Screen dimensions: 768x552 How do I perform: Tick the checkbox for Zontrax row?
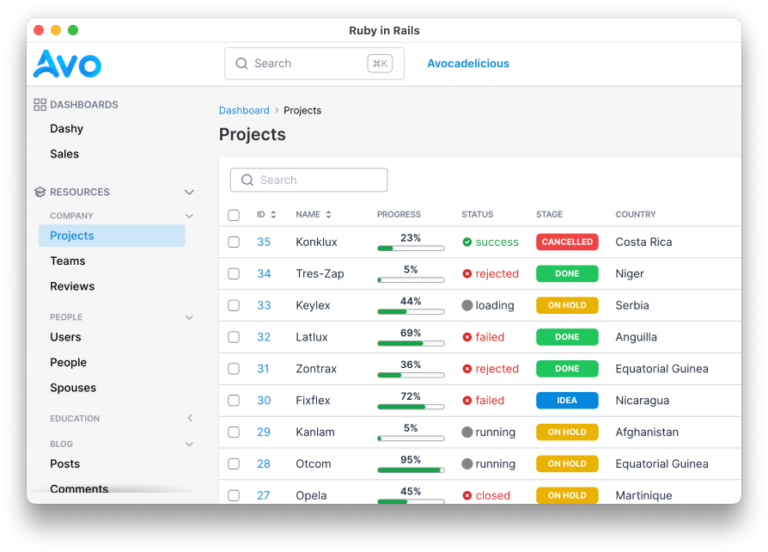pos(234,369)
